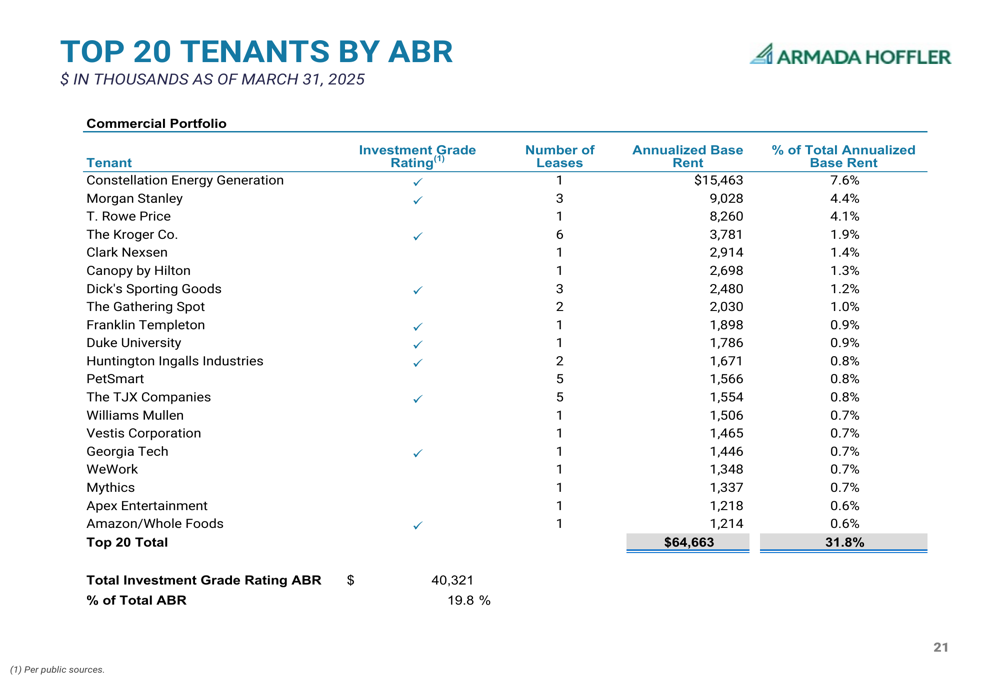Select the tenant name 'PetSmart'

pos(115,379)
